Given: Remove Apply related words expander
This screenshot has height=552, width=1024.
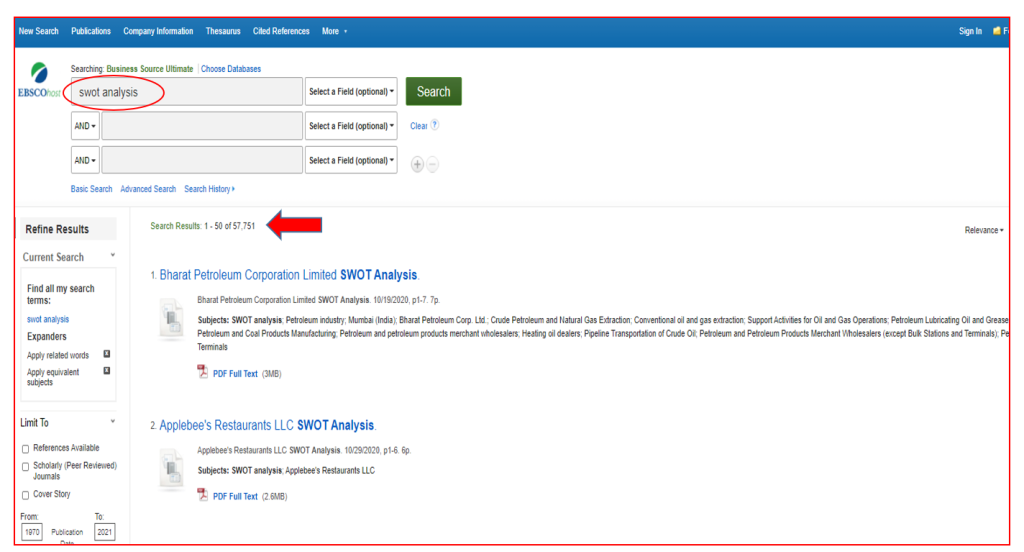Looking at the screenshot, I should pyautogui.click(x=107, y=354).
